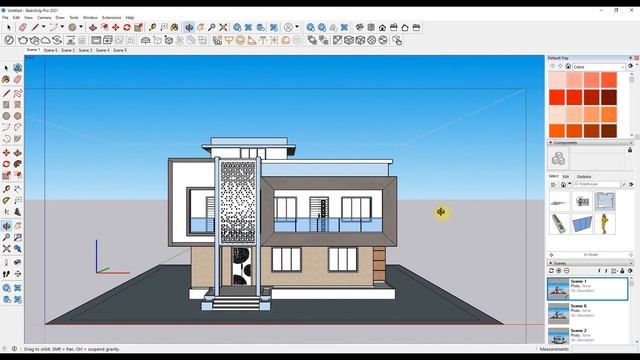Activate the Push/Pull tool in top toolbar
This screenshot has width=640, height=360.
[x=93, y=27]
